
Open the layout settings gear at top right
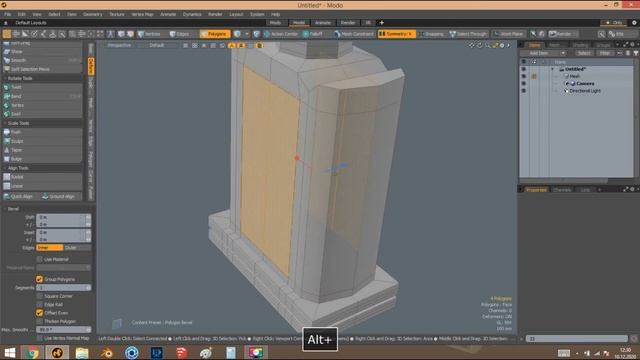[634, 23]
